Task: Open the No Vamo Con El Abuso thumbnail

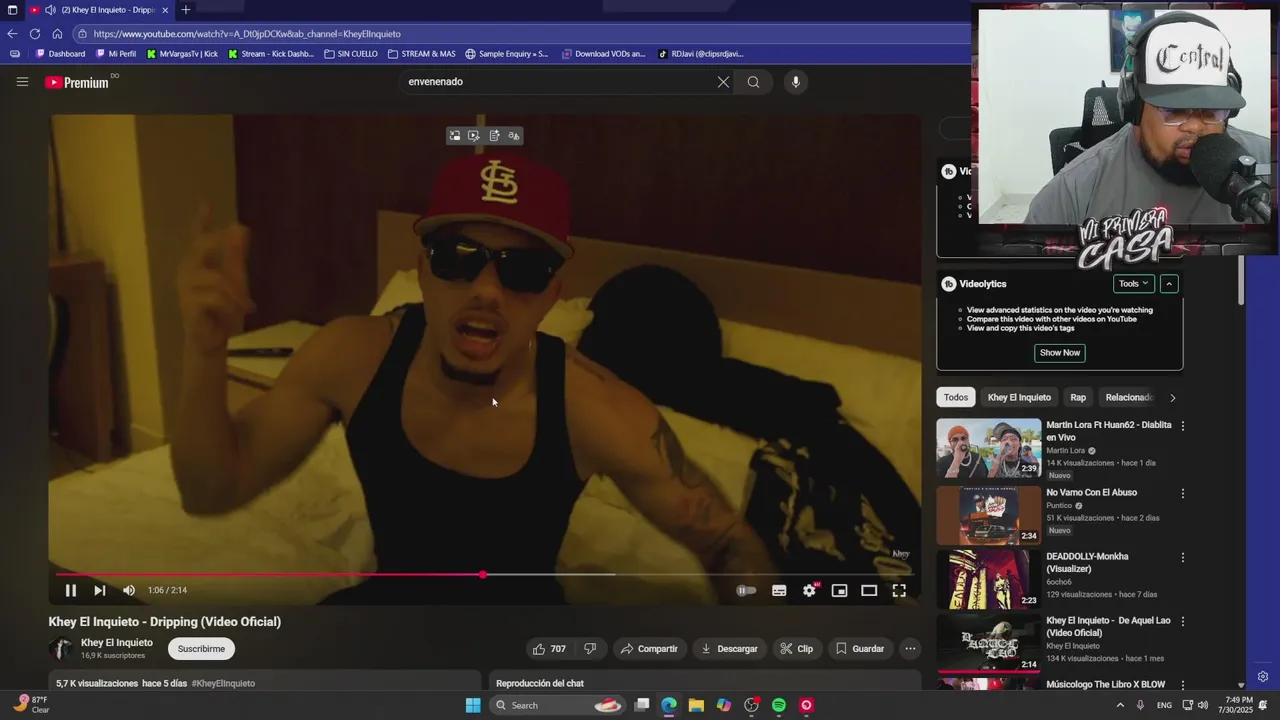Action: click(x=989, y=515)
